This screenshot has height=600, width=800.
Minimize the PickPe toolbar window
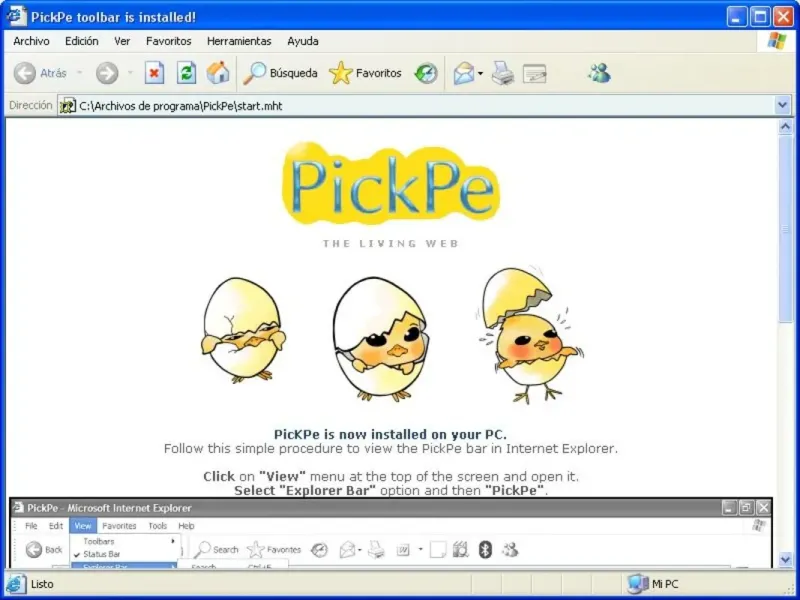(736, 17)
